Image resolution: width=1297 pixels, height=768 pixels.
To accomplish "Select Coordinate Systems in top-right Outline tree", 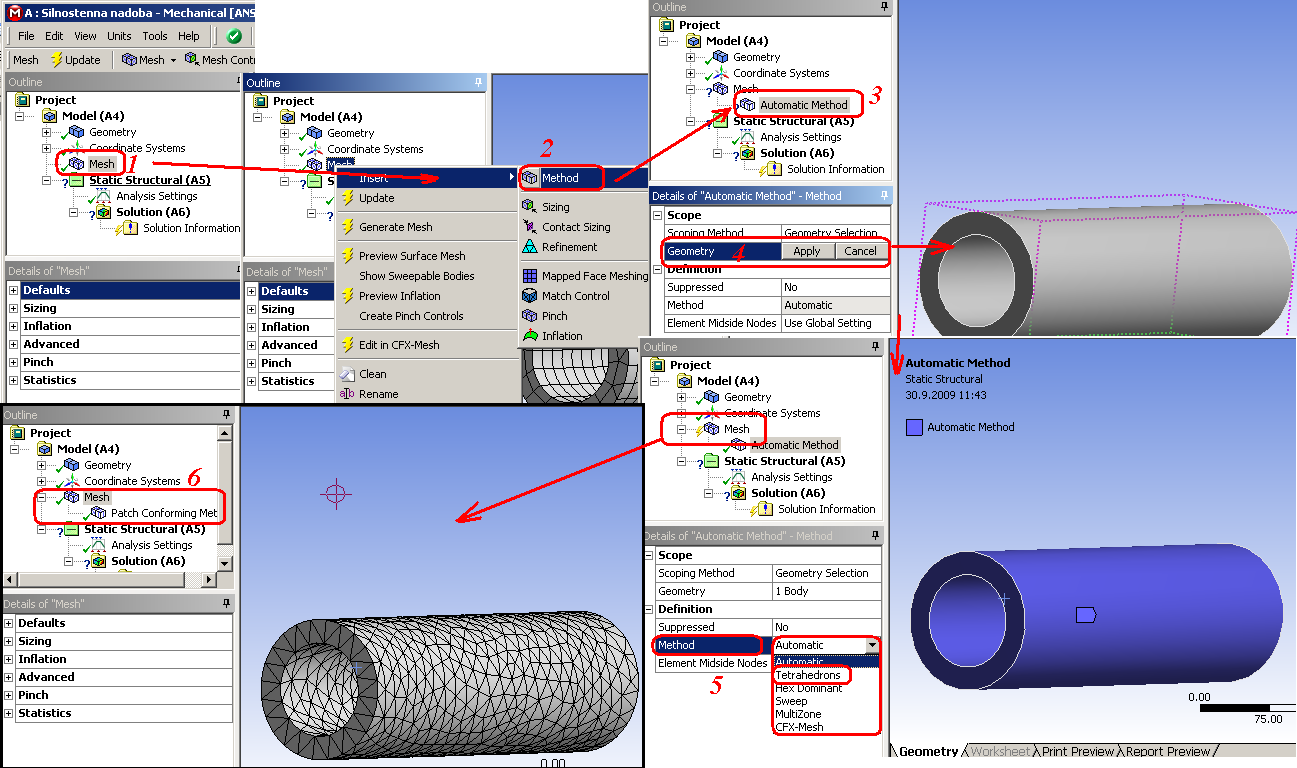I will [x=781, y=73].
